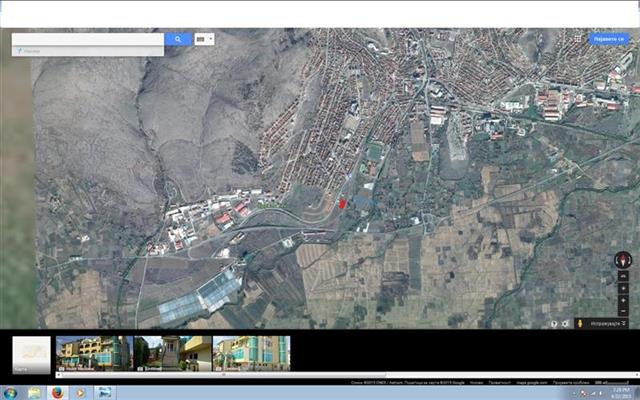Click inside the map search box
Screen dimensions: 640x400
(x=88, y=39)
